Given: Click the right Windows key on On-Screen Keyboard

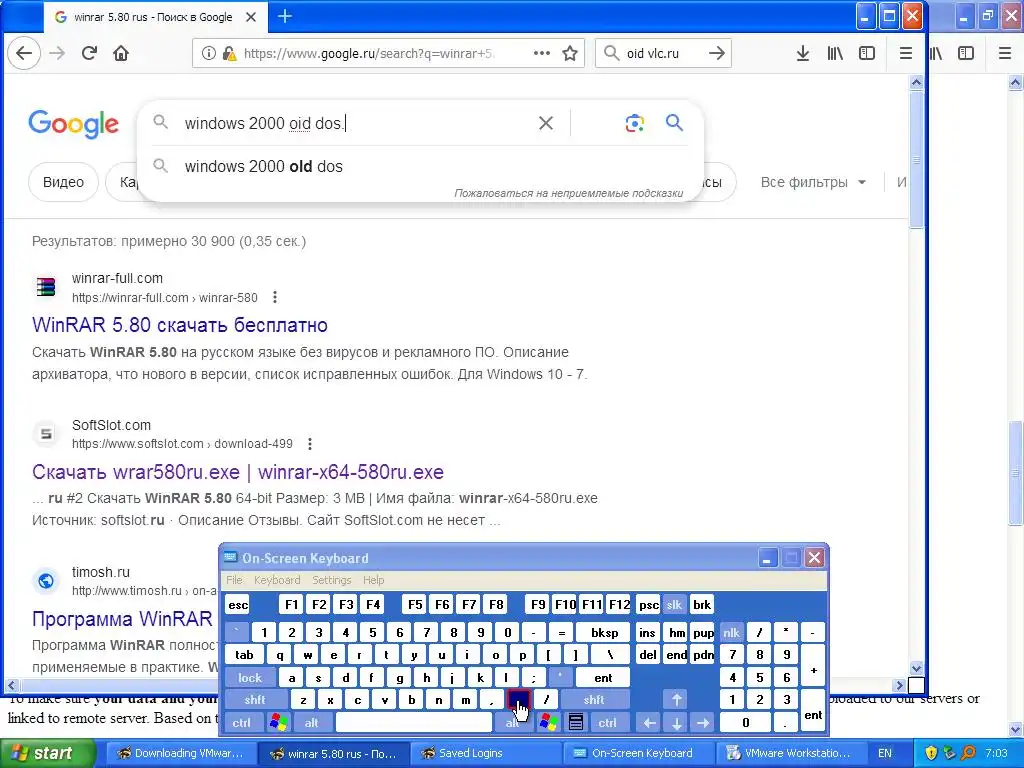Looking at the screenshot, I should pyautogui.click(x=548, y=722).
